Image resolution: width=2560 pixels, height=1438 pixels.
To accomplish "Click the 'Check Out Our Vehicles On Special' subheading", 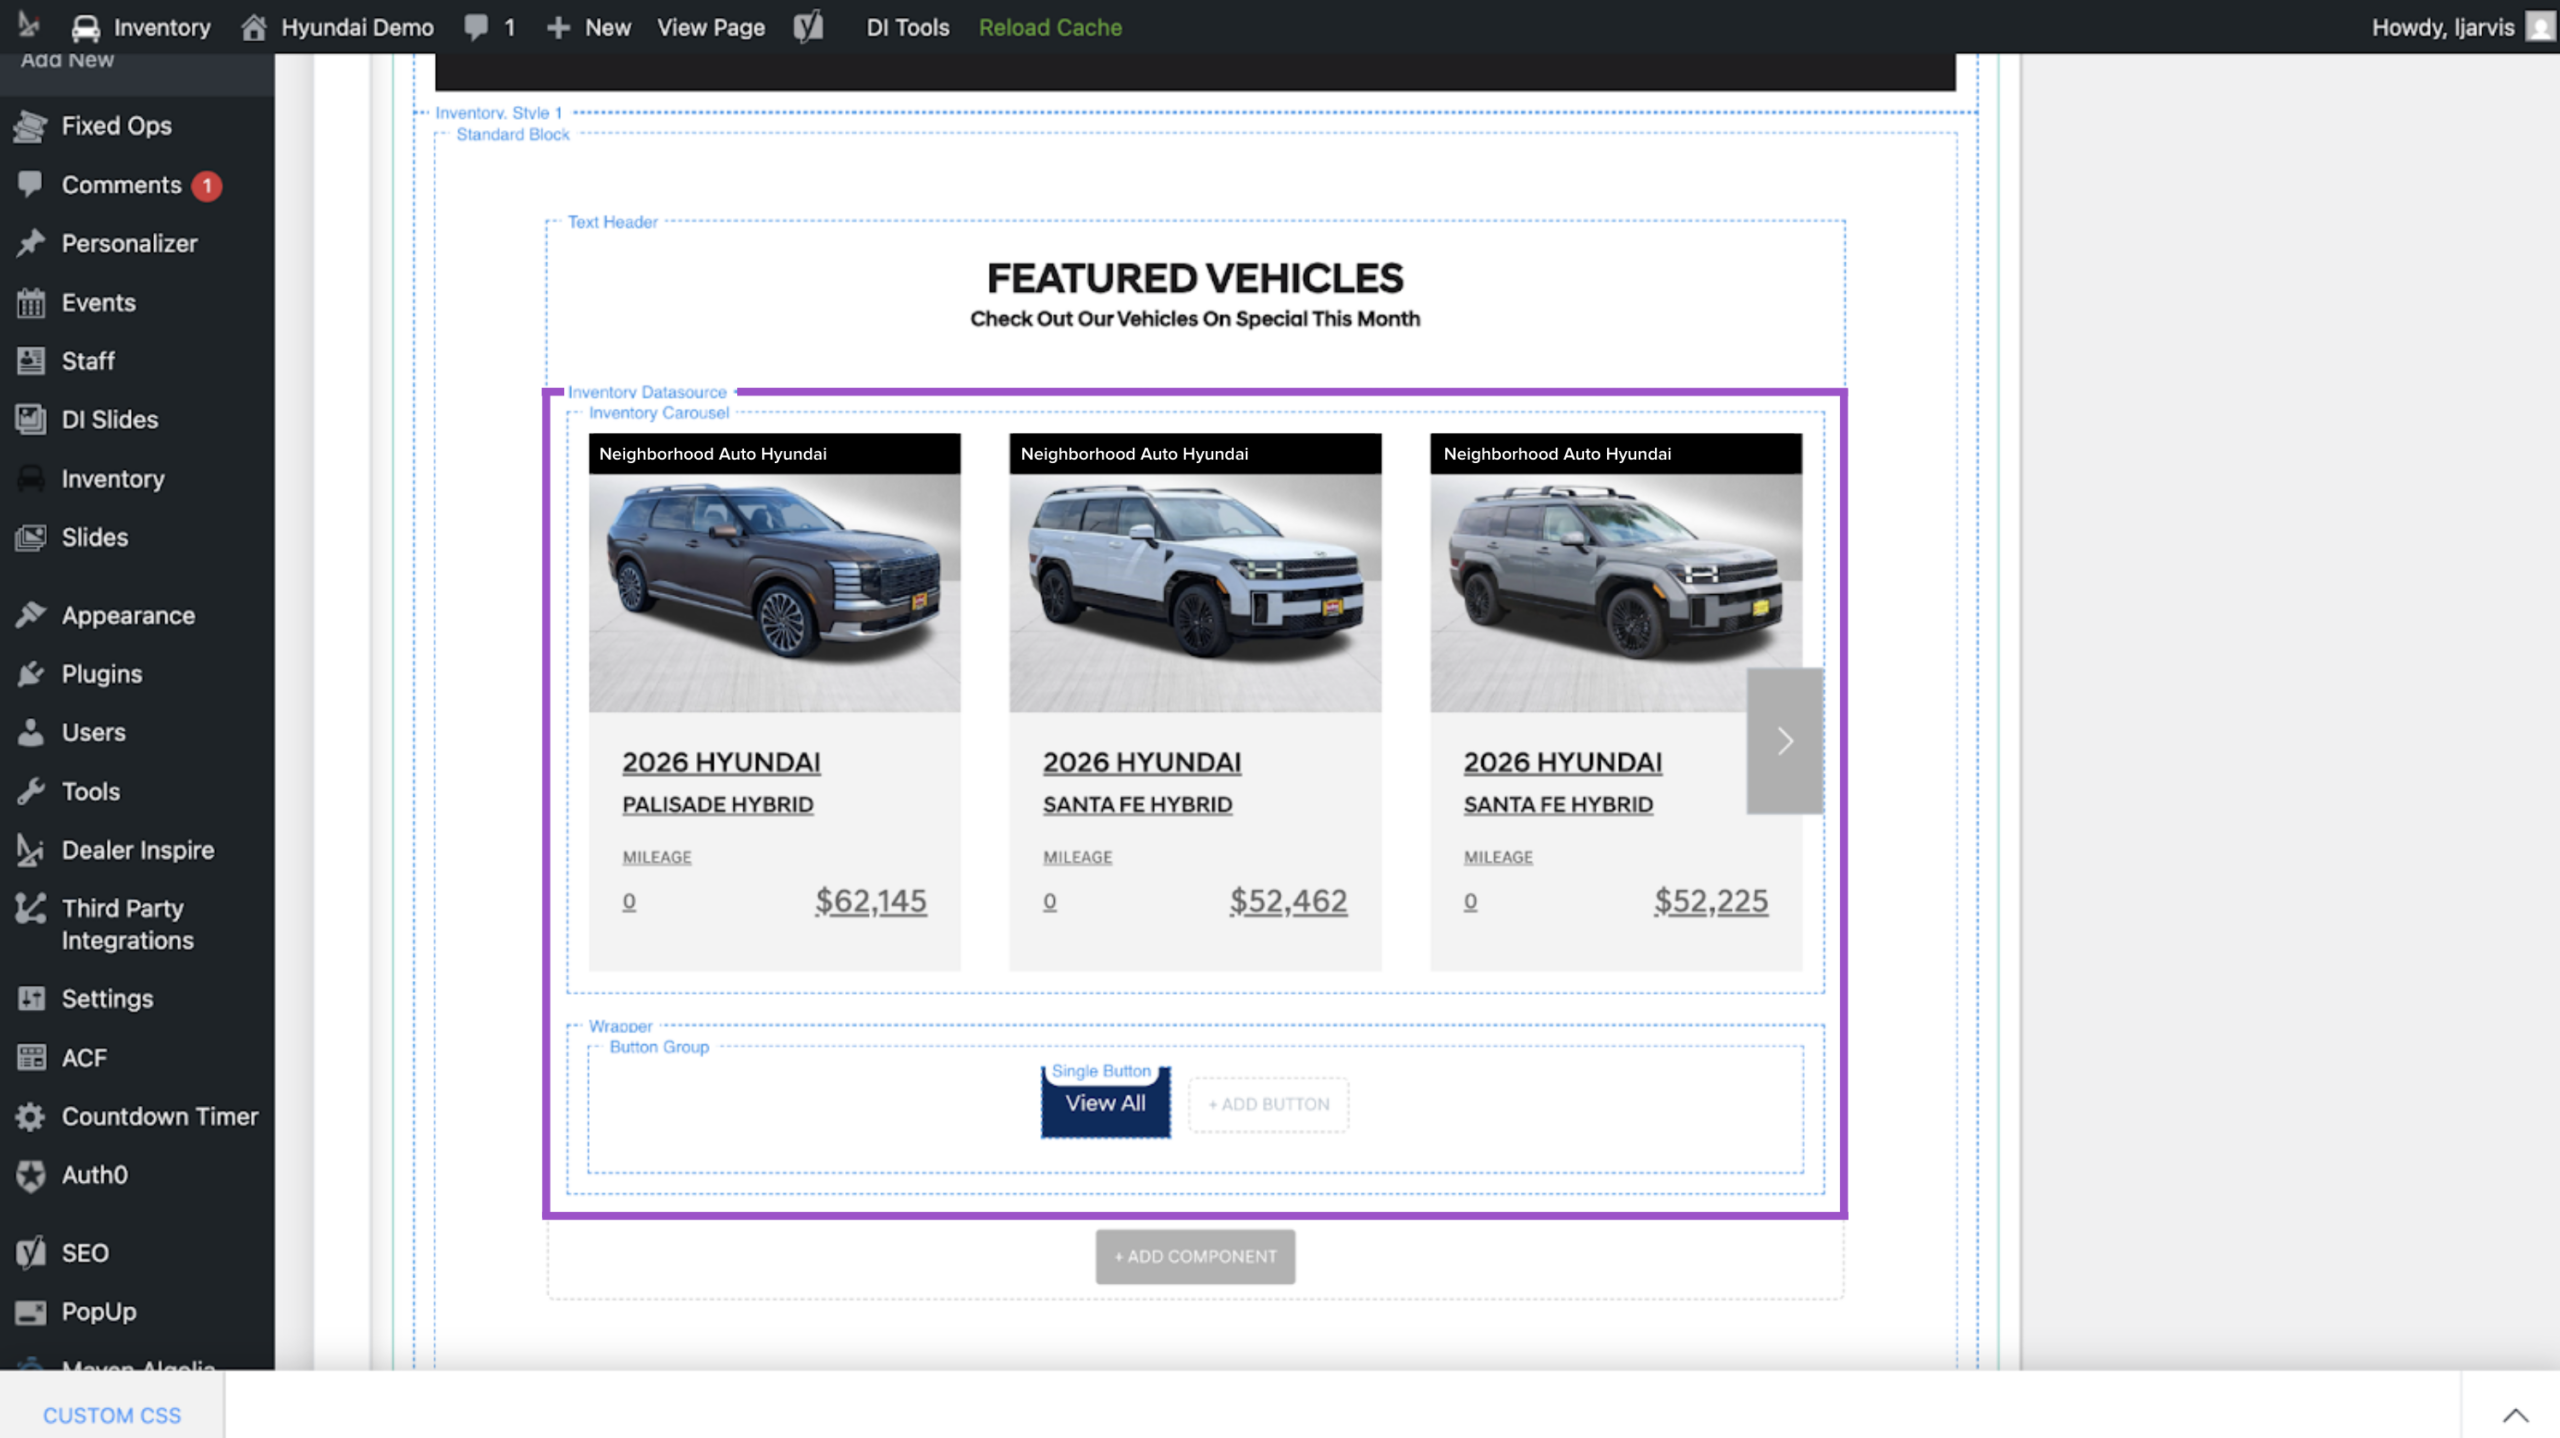I will click(1195, 319).
